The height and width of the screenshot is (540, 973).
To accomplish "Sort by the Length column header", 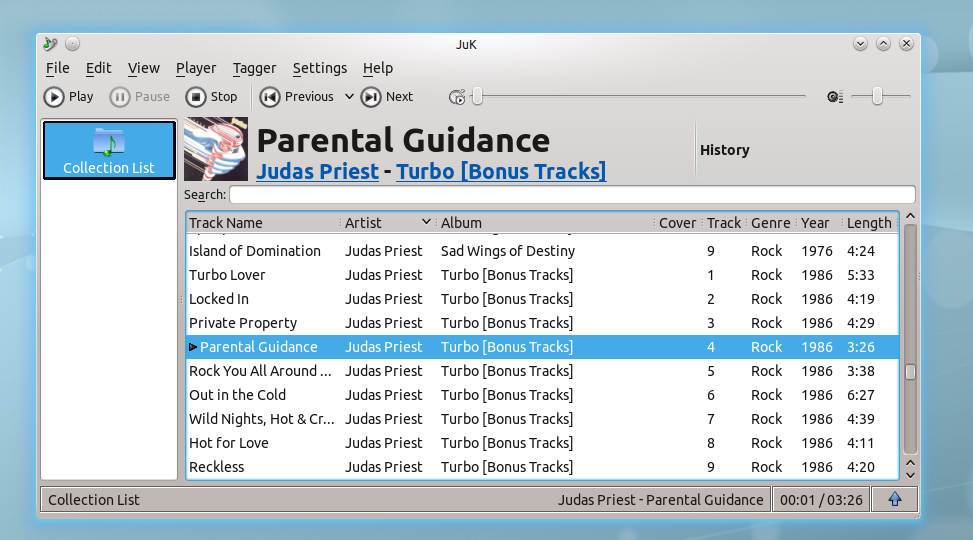I will coord(870,223).
